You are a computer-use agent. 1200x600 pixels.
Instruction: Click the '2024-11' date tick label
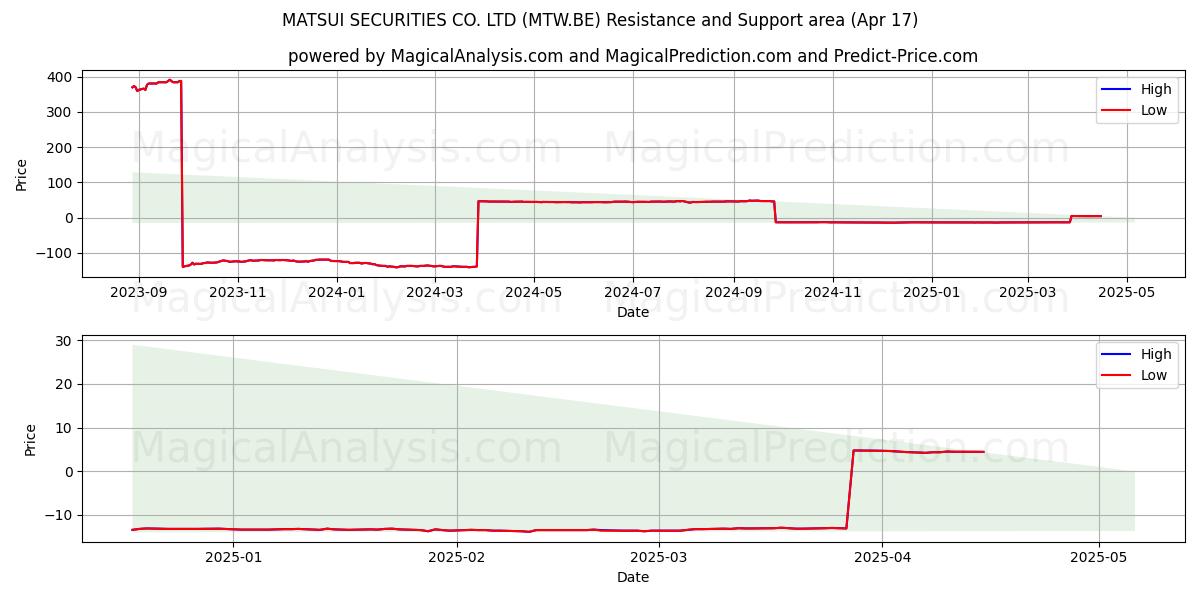(833, 292)
